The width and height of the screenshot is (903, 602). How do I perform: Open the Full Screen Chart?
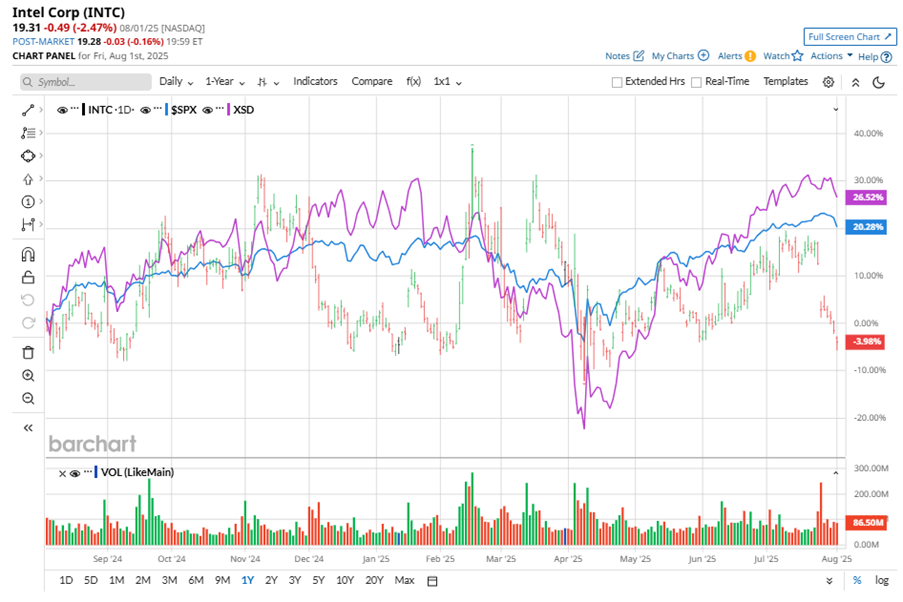pos(850,37)
